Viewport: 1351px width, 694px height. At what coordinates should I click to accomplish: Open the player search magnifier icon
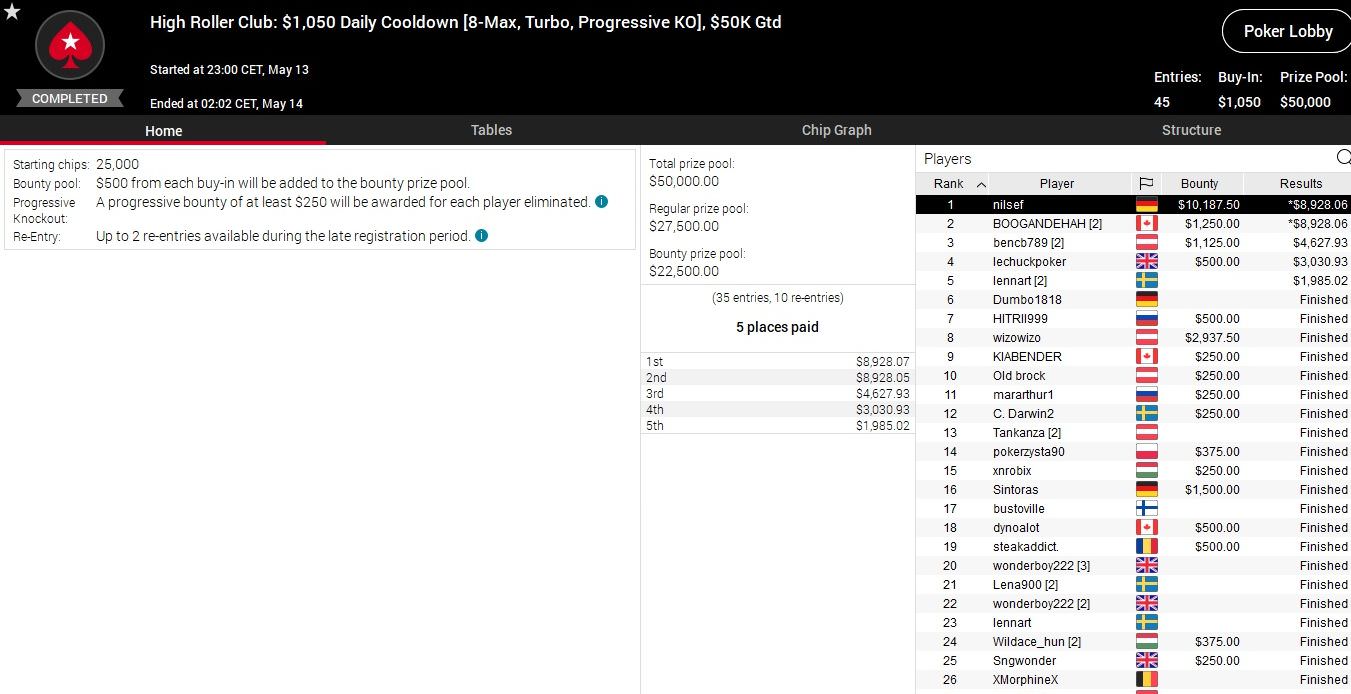pos(1343,158)
